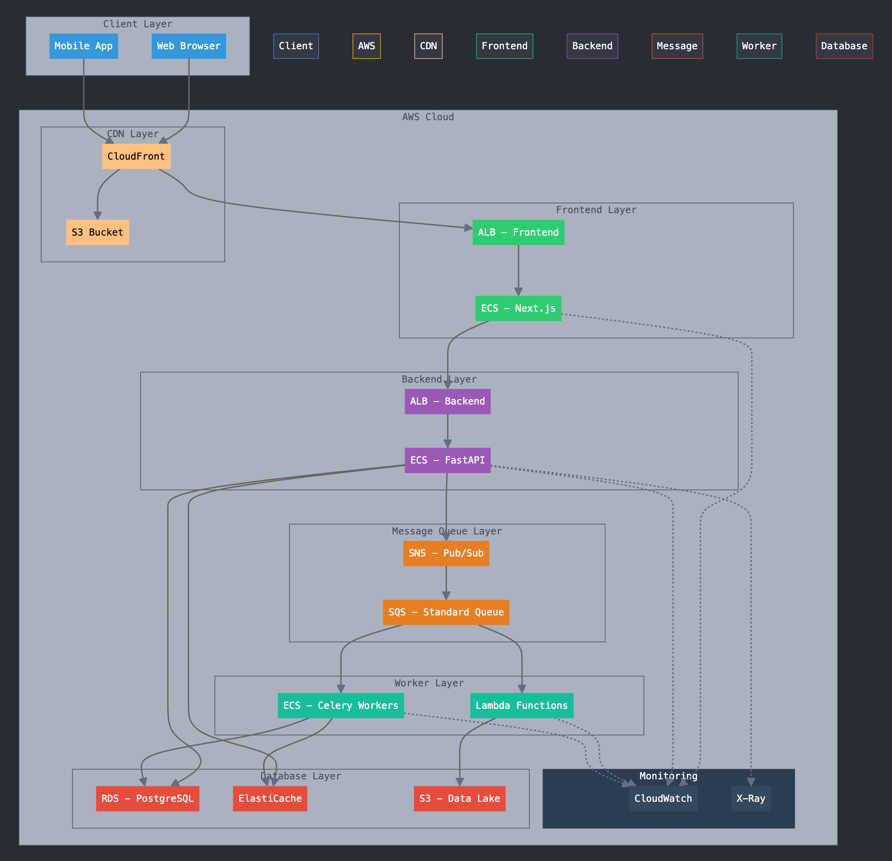The width and height of the screenshot is (892, 861).
Task: Click the Client Layer title text
Action: tap(138, 24)
